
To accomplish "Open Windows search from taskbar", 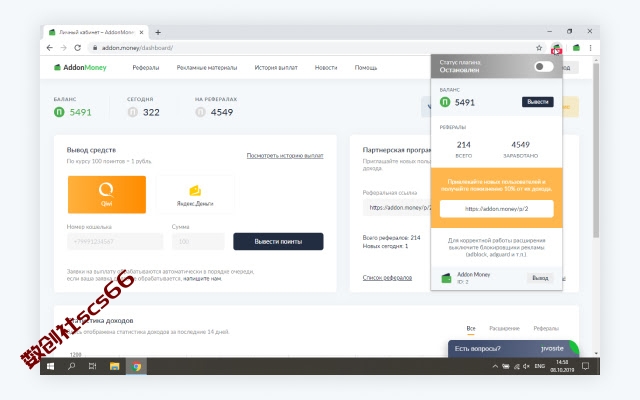I will click(71, 366).
